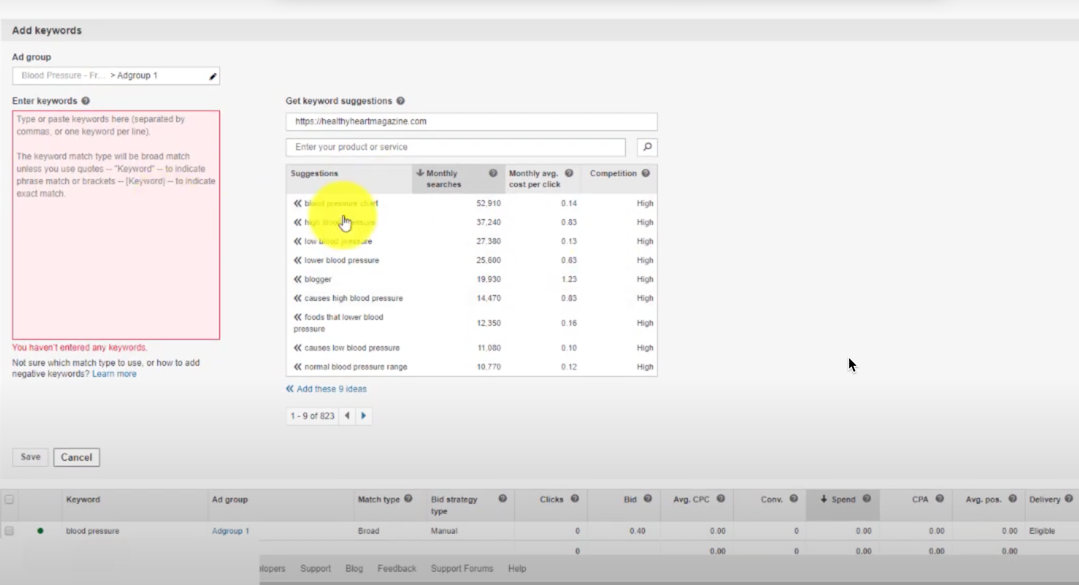Open the help tooltip beside Get keyword suggestions
The height and width of the screenshot is (585, 1079).
400,101
